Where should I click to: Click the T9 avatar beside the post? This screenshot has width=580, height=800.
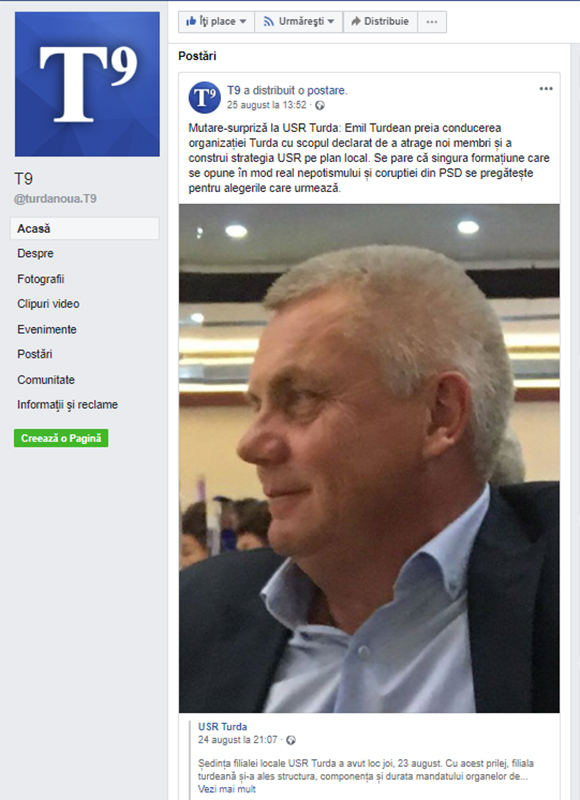click(x=205, y=97)
